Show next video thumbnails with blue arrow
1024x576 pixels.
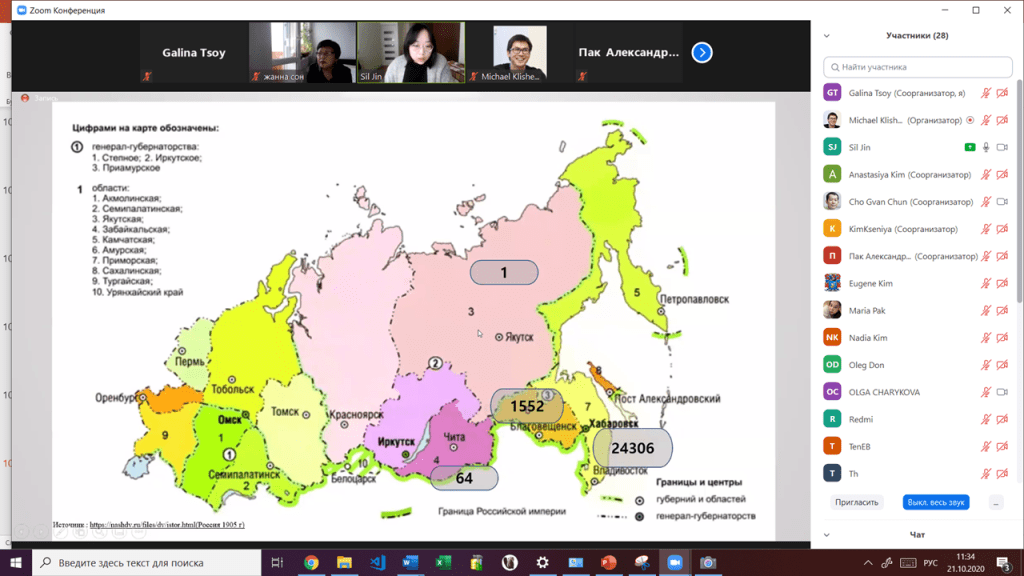[x=702, y=52]
